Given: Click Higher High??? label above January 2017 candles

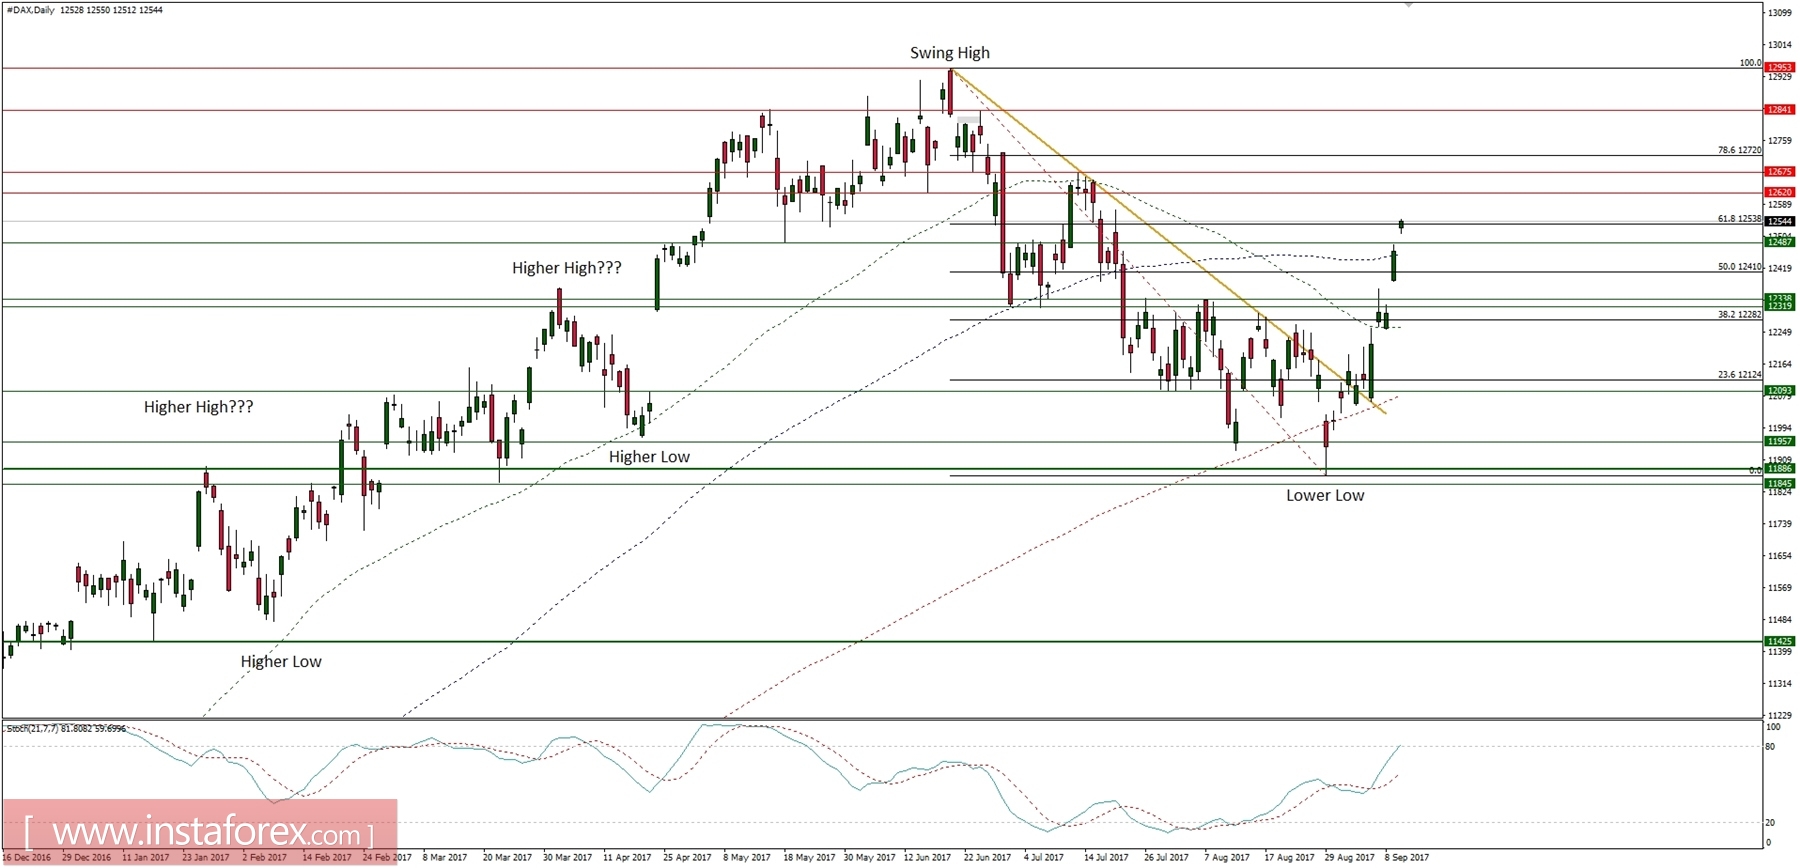Looking at the screenshot, I should coord(198,407).
